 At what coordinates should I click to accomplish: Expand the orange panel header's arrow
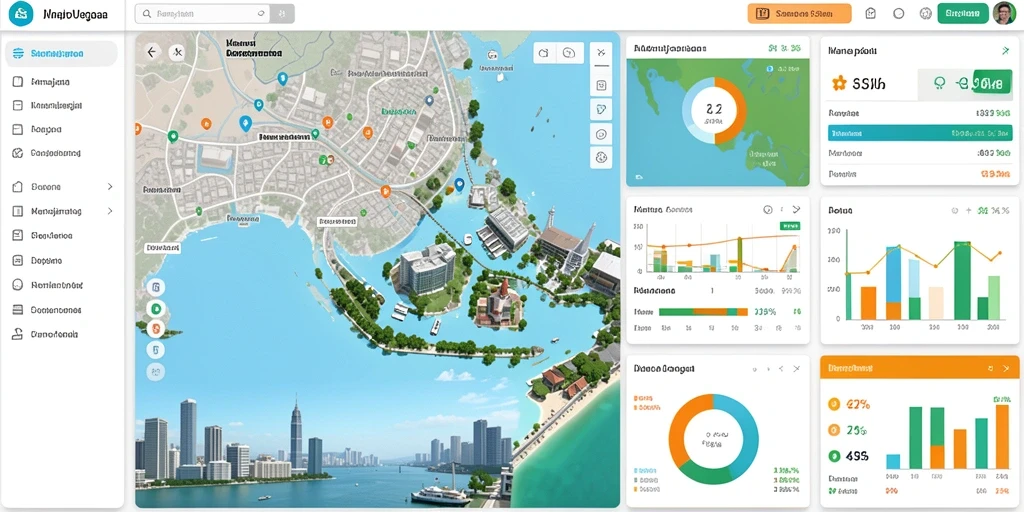click(1006, 369)
